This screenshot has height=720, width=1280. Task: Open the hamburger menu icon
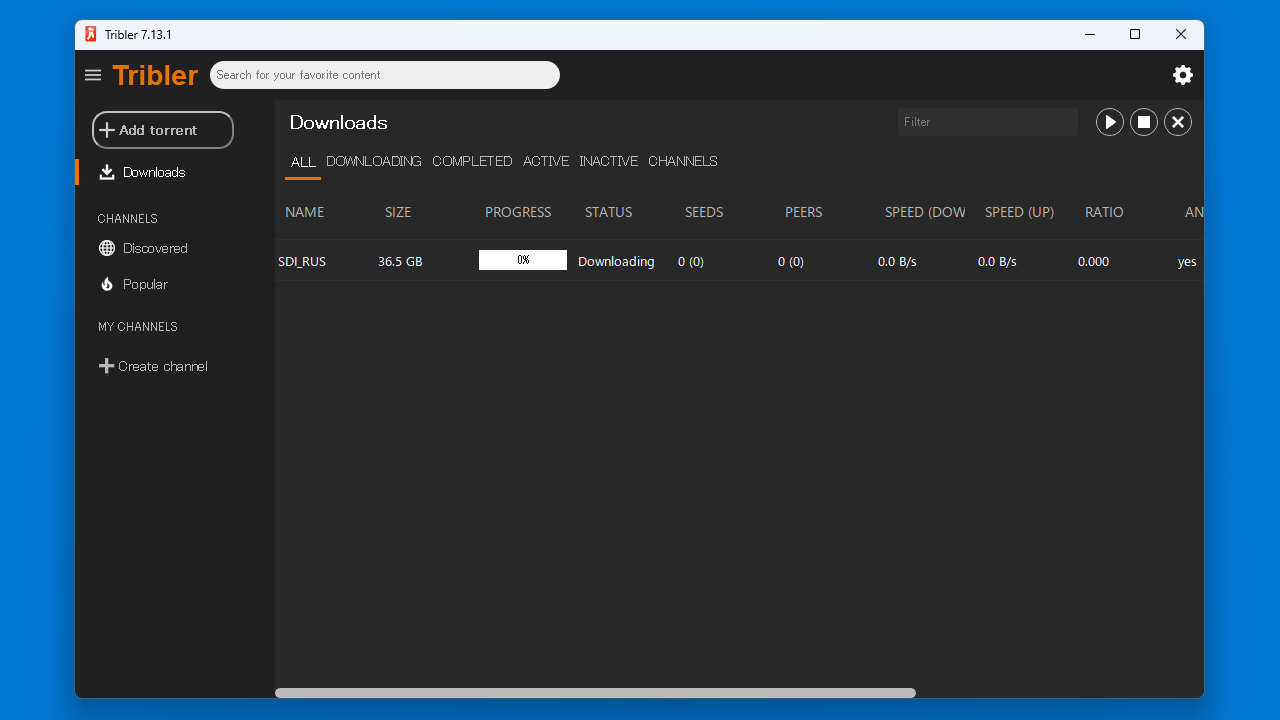(93, 75)
